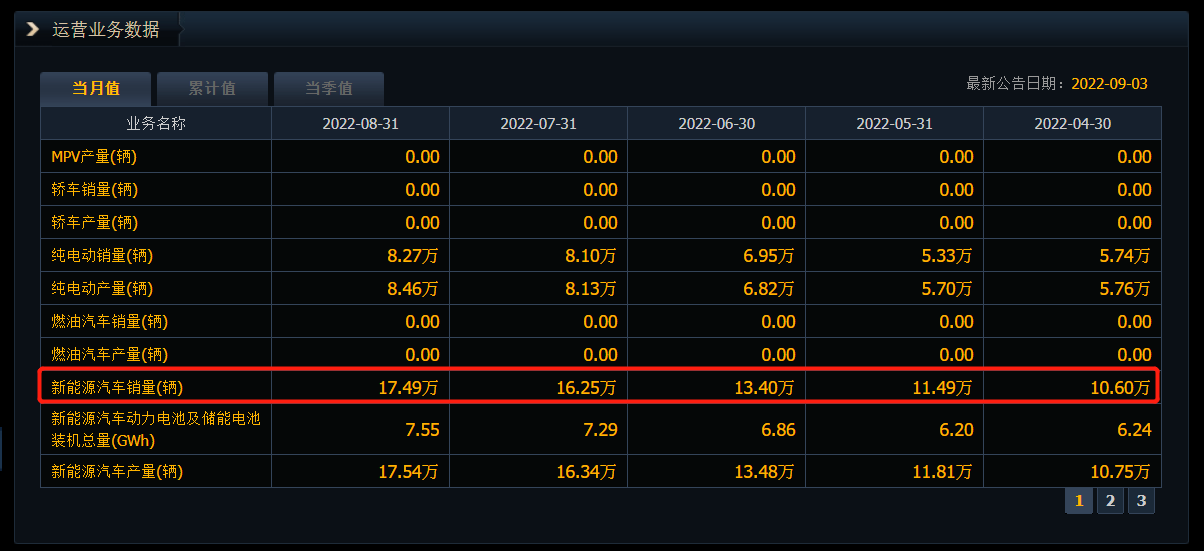Click the 16.25万 new energy sales value
1204x551 pixels.
[x=587, y=388]
